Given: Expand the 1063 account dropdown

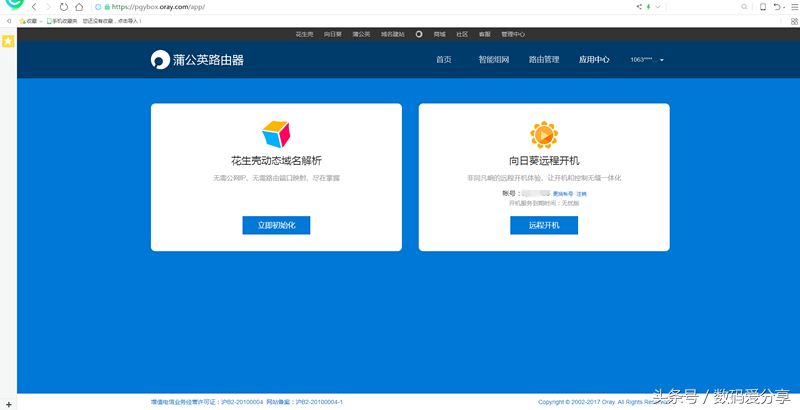Looking at the screenshot, I should point(647,60).
